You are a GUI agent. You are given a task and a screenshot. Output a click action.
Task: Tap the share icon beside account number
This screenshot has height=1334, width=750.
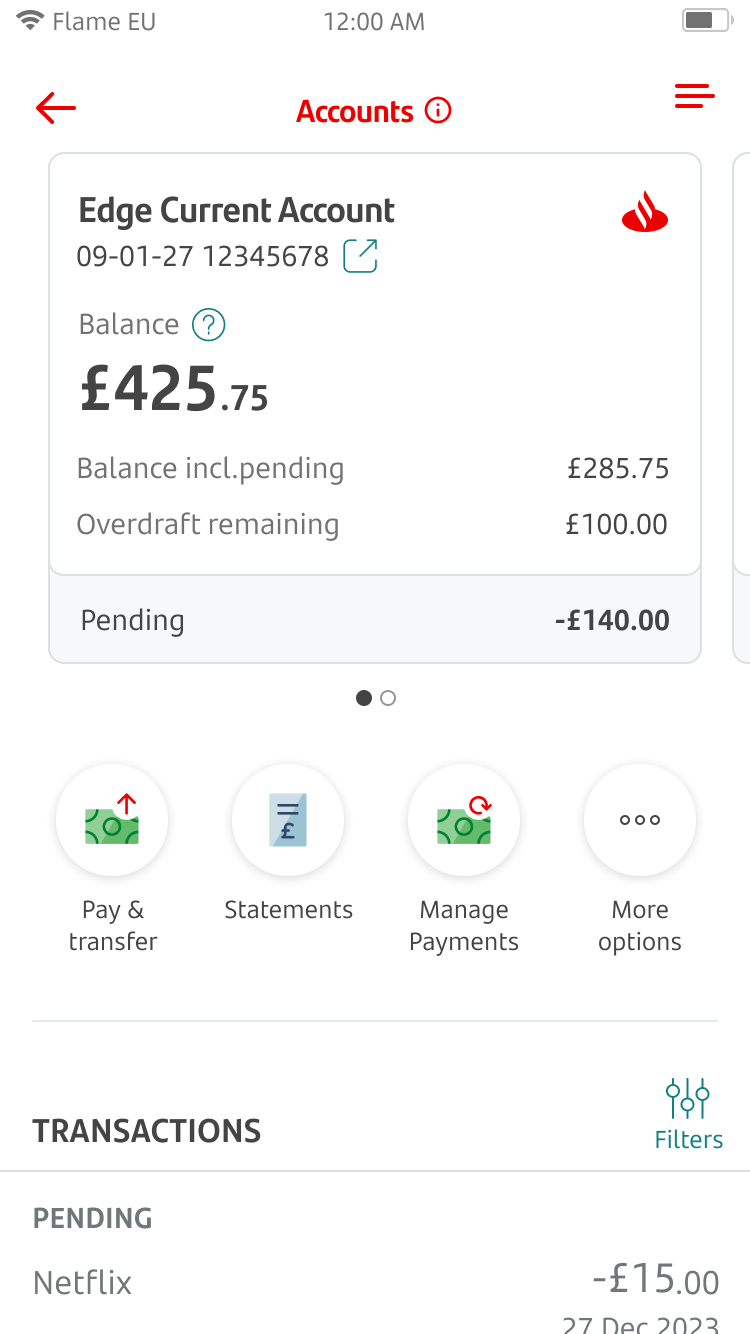(360, 256)
